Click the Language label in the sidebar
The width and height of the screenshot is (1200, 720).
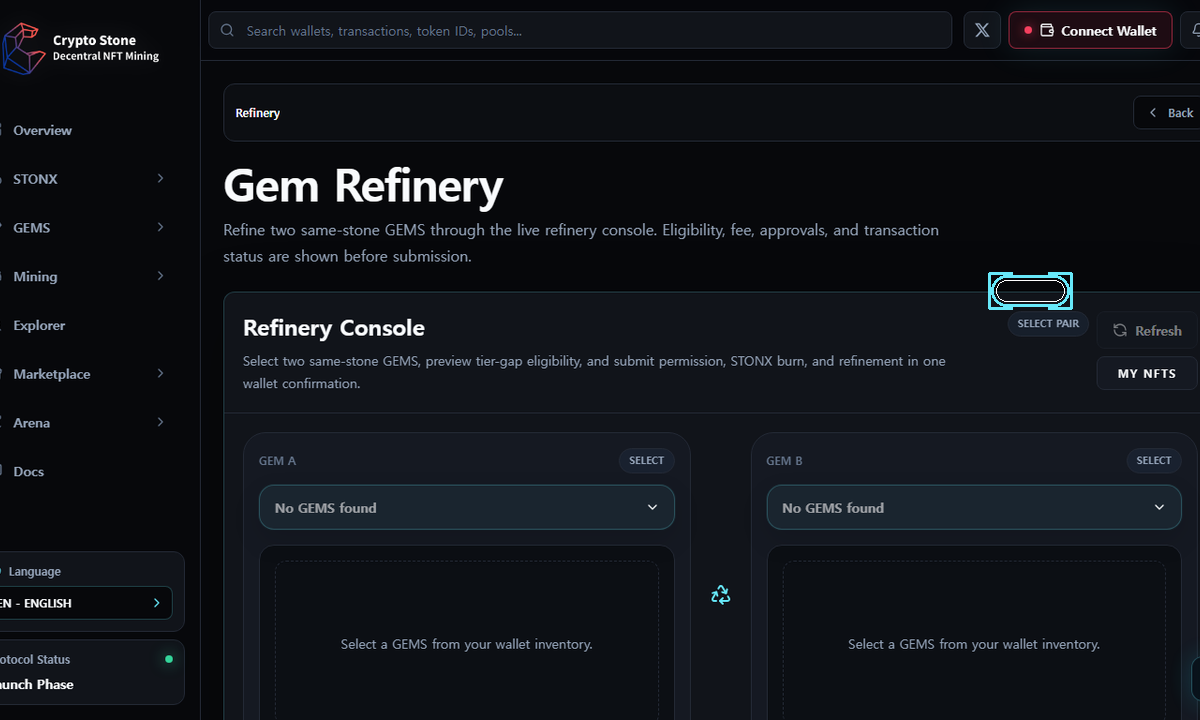click(35, 572)
